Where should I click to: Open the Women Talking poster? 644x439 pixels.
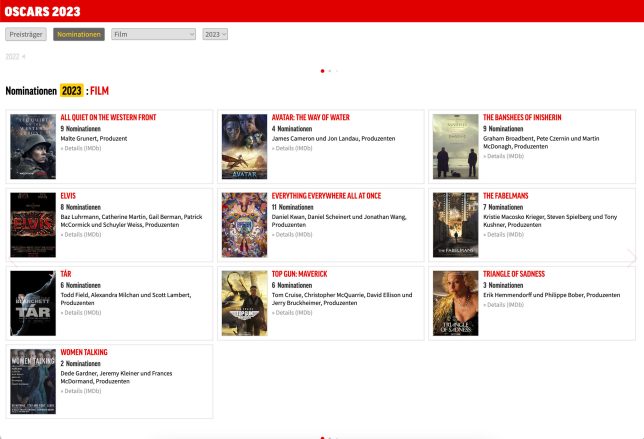(33, 382)
